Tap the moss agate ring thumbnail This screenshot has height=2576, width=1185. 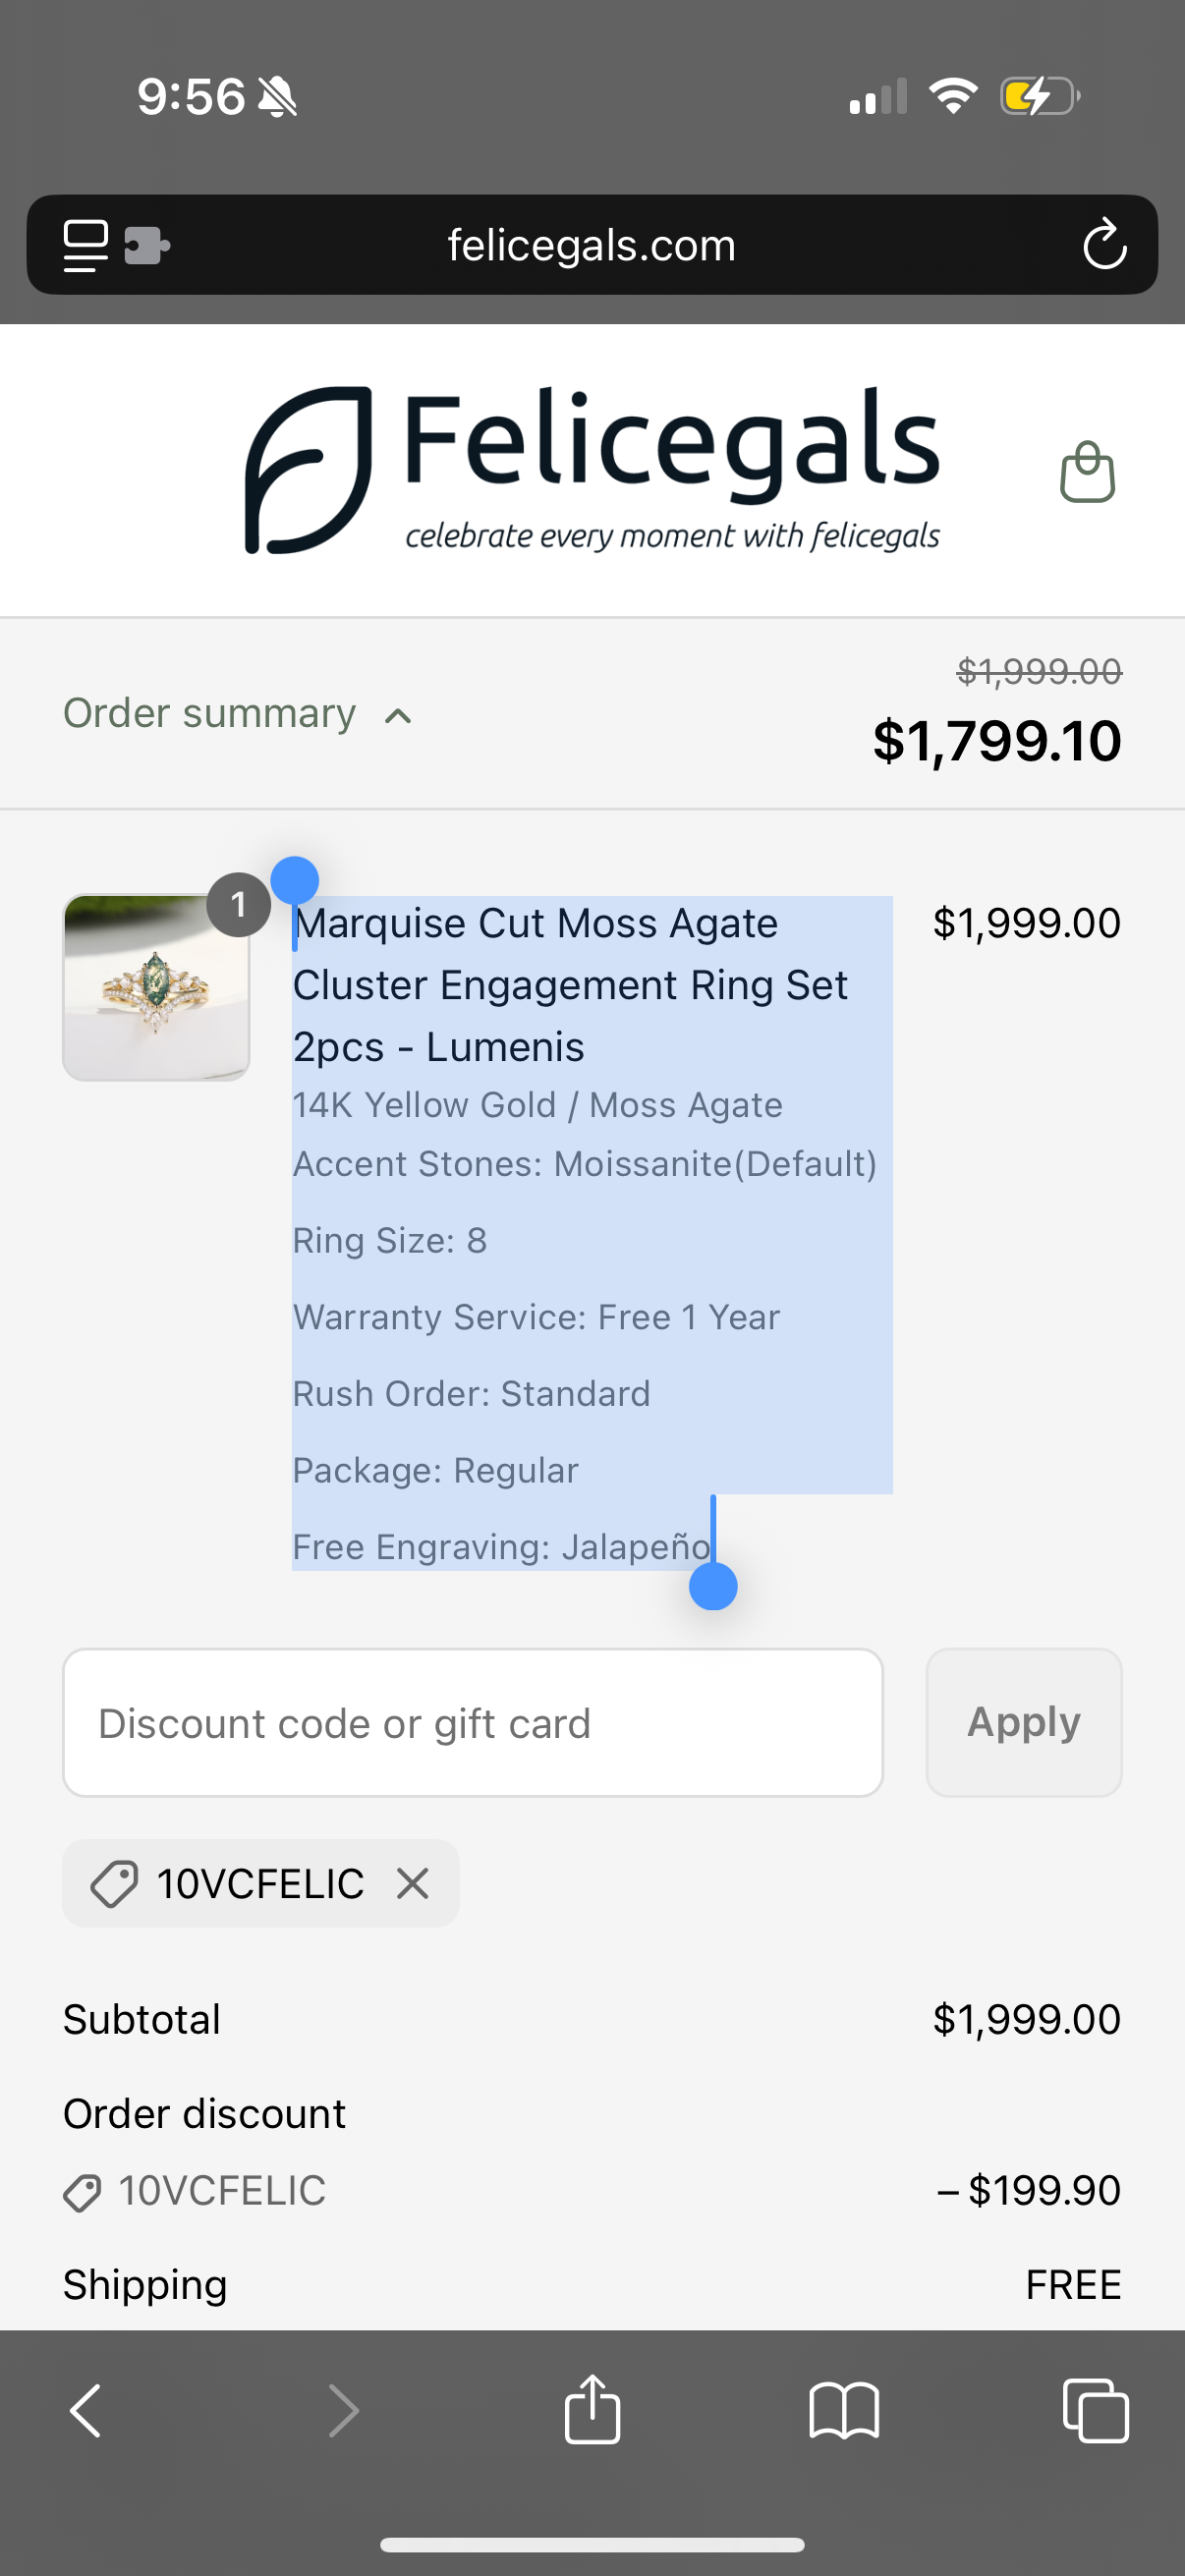click(x=156, y=987)
